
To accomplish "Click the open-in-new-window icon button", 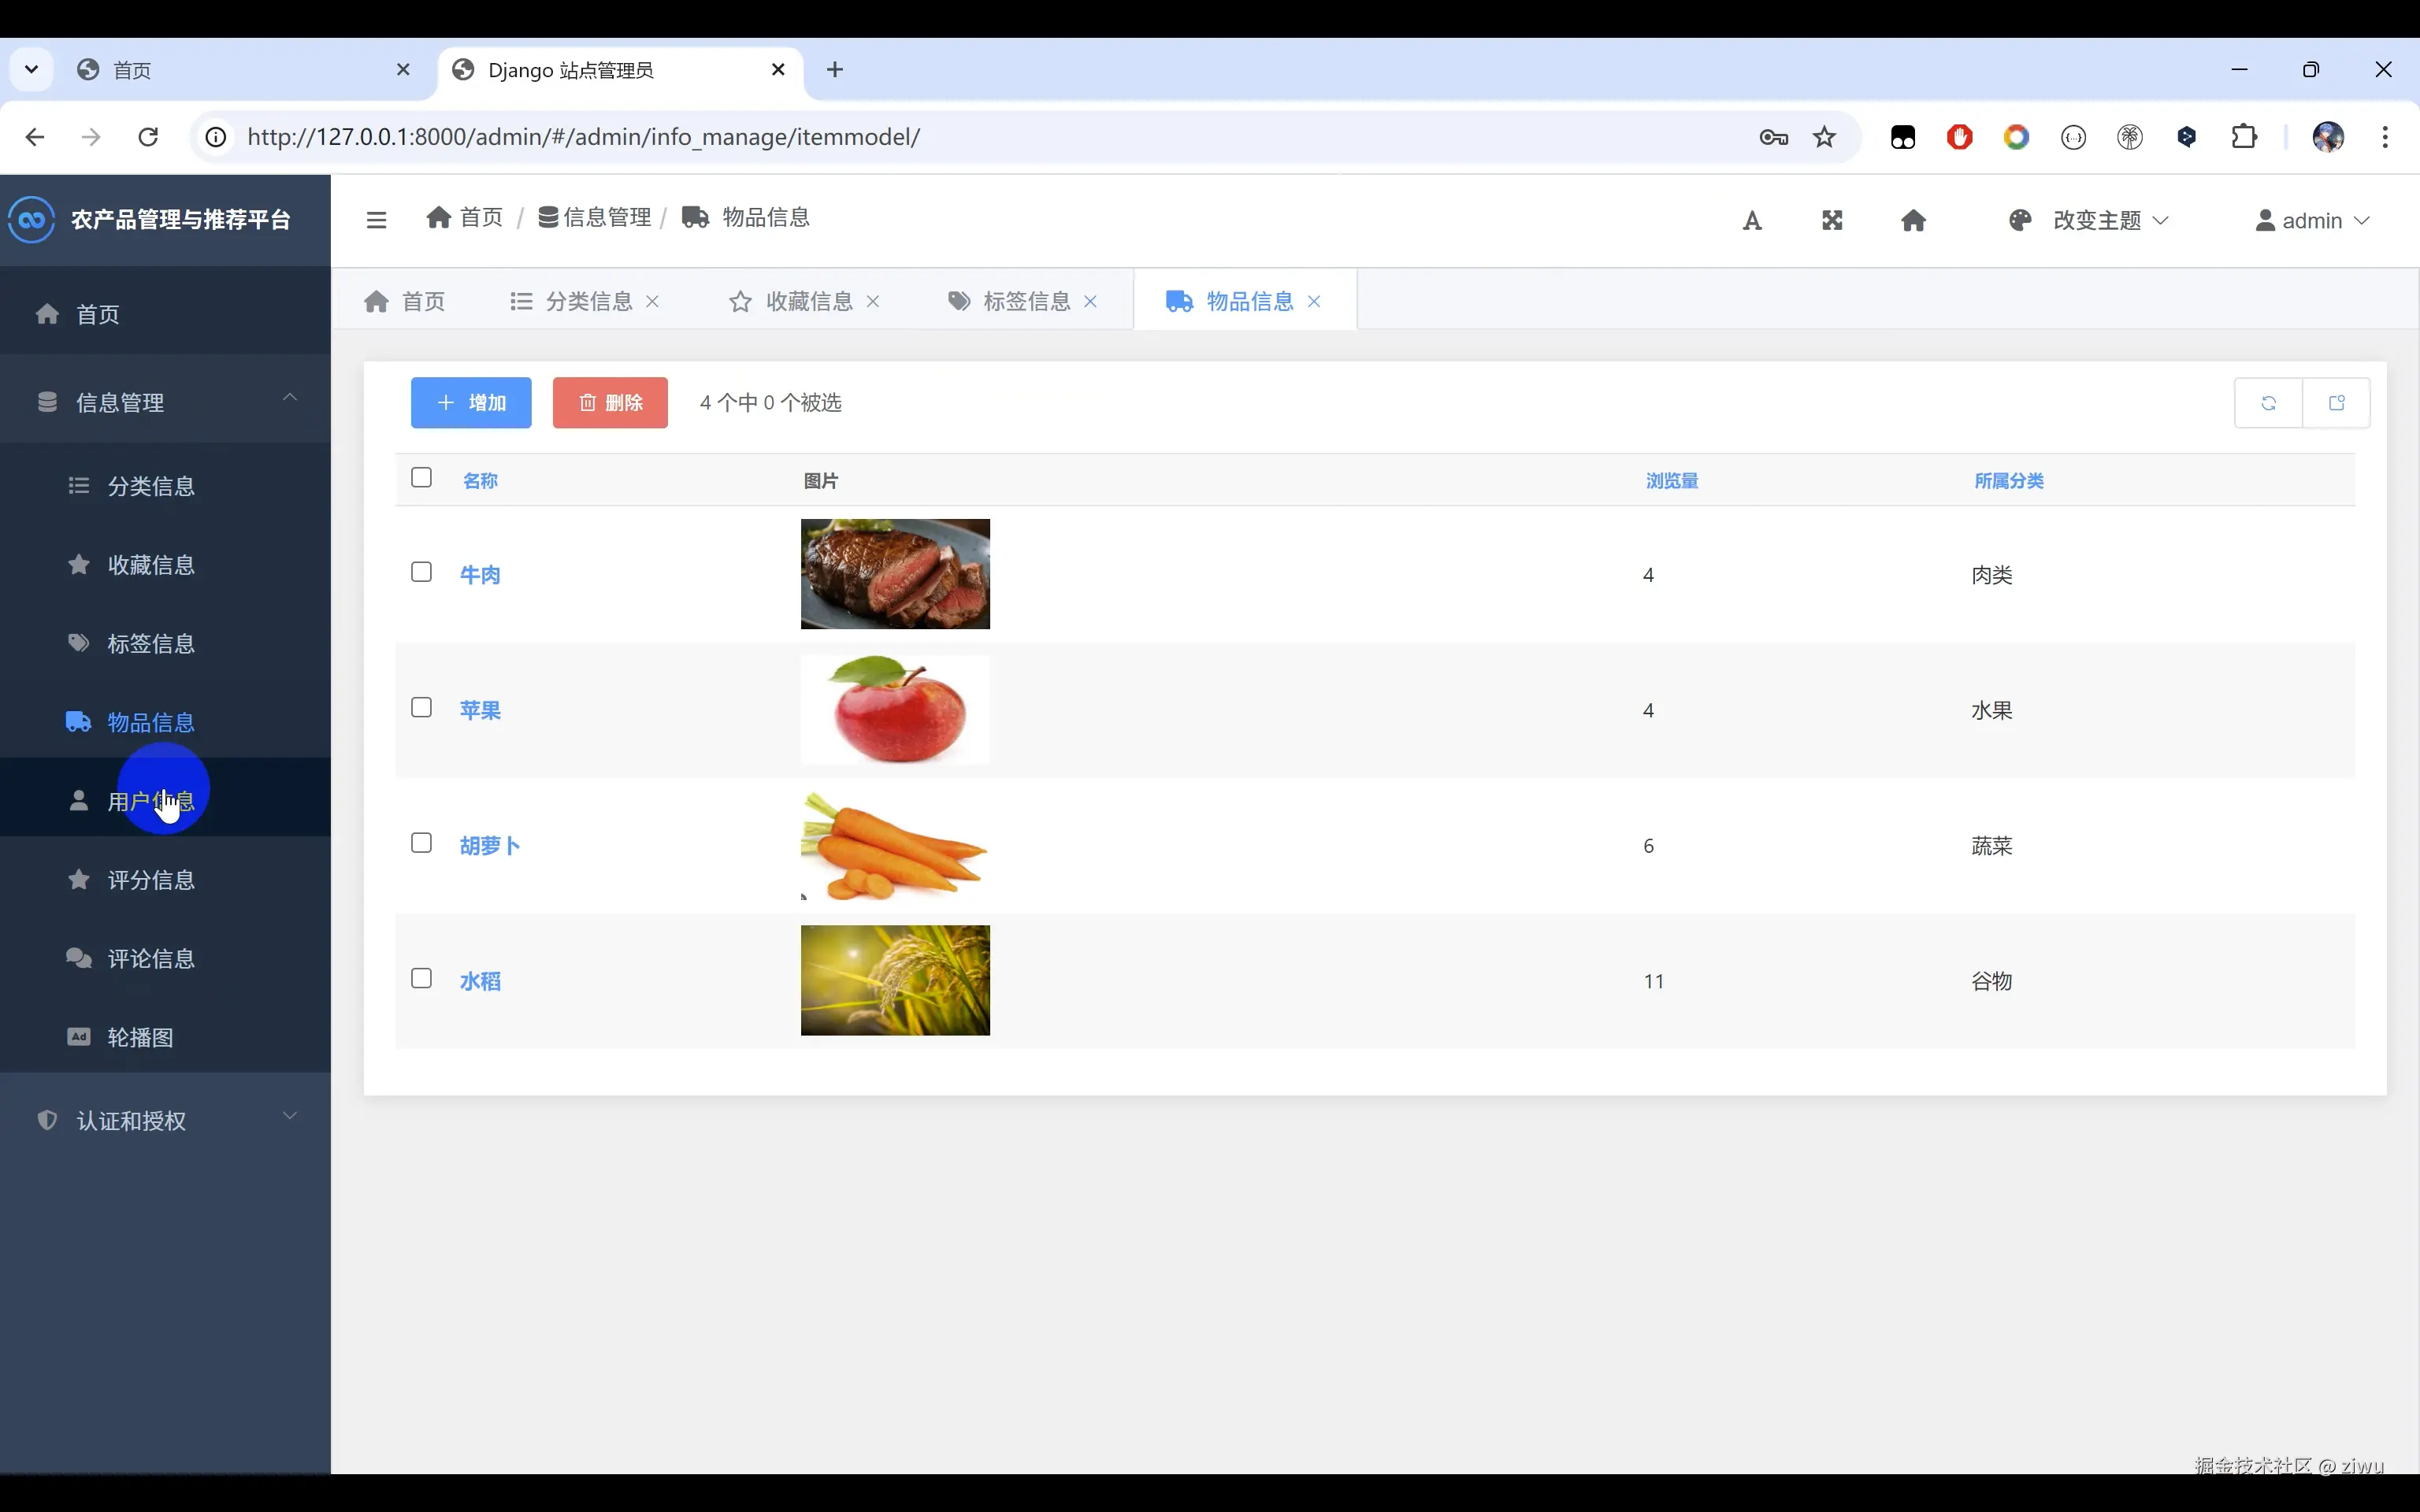I will (2336, 403).
